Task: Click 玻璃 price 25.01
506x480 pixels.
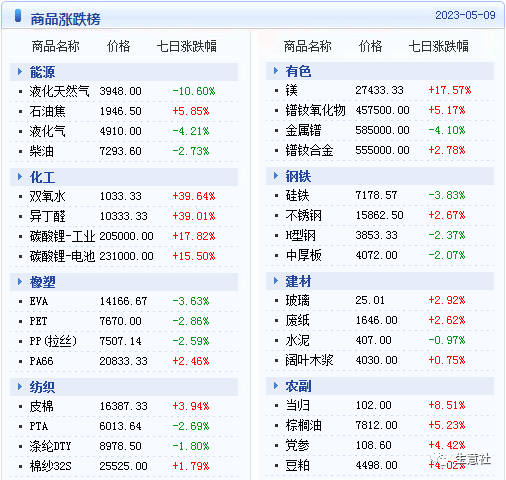Action: click(370, 300)
